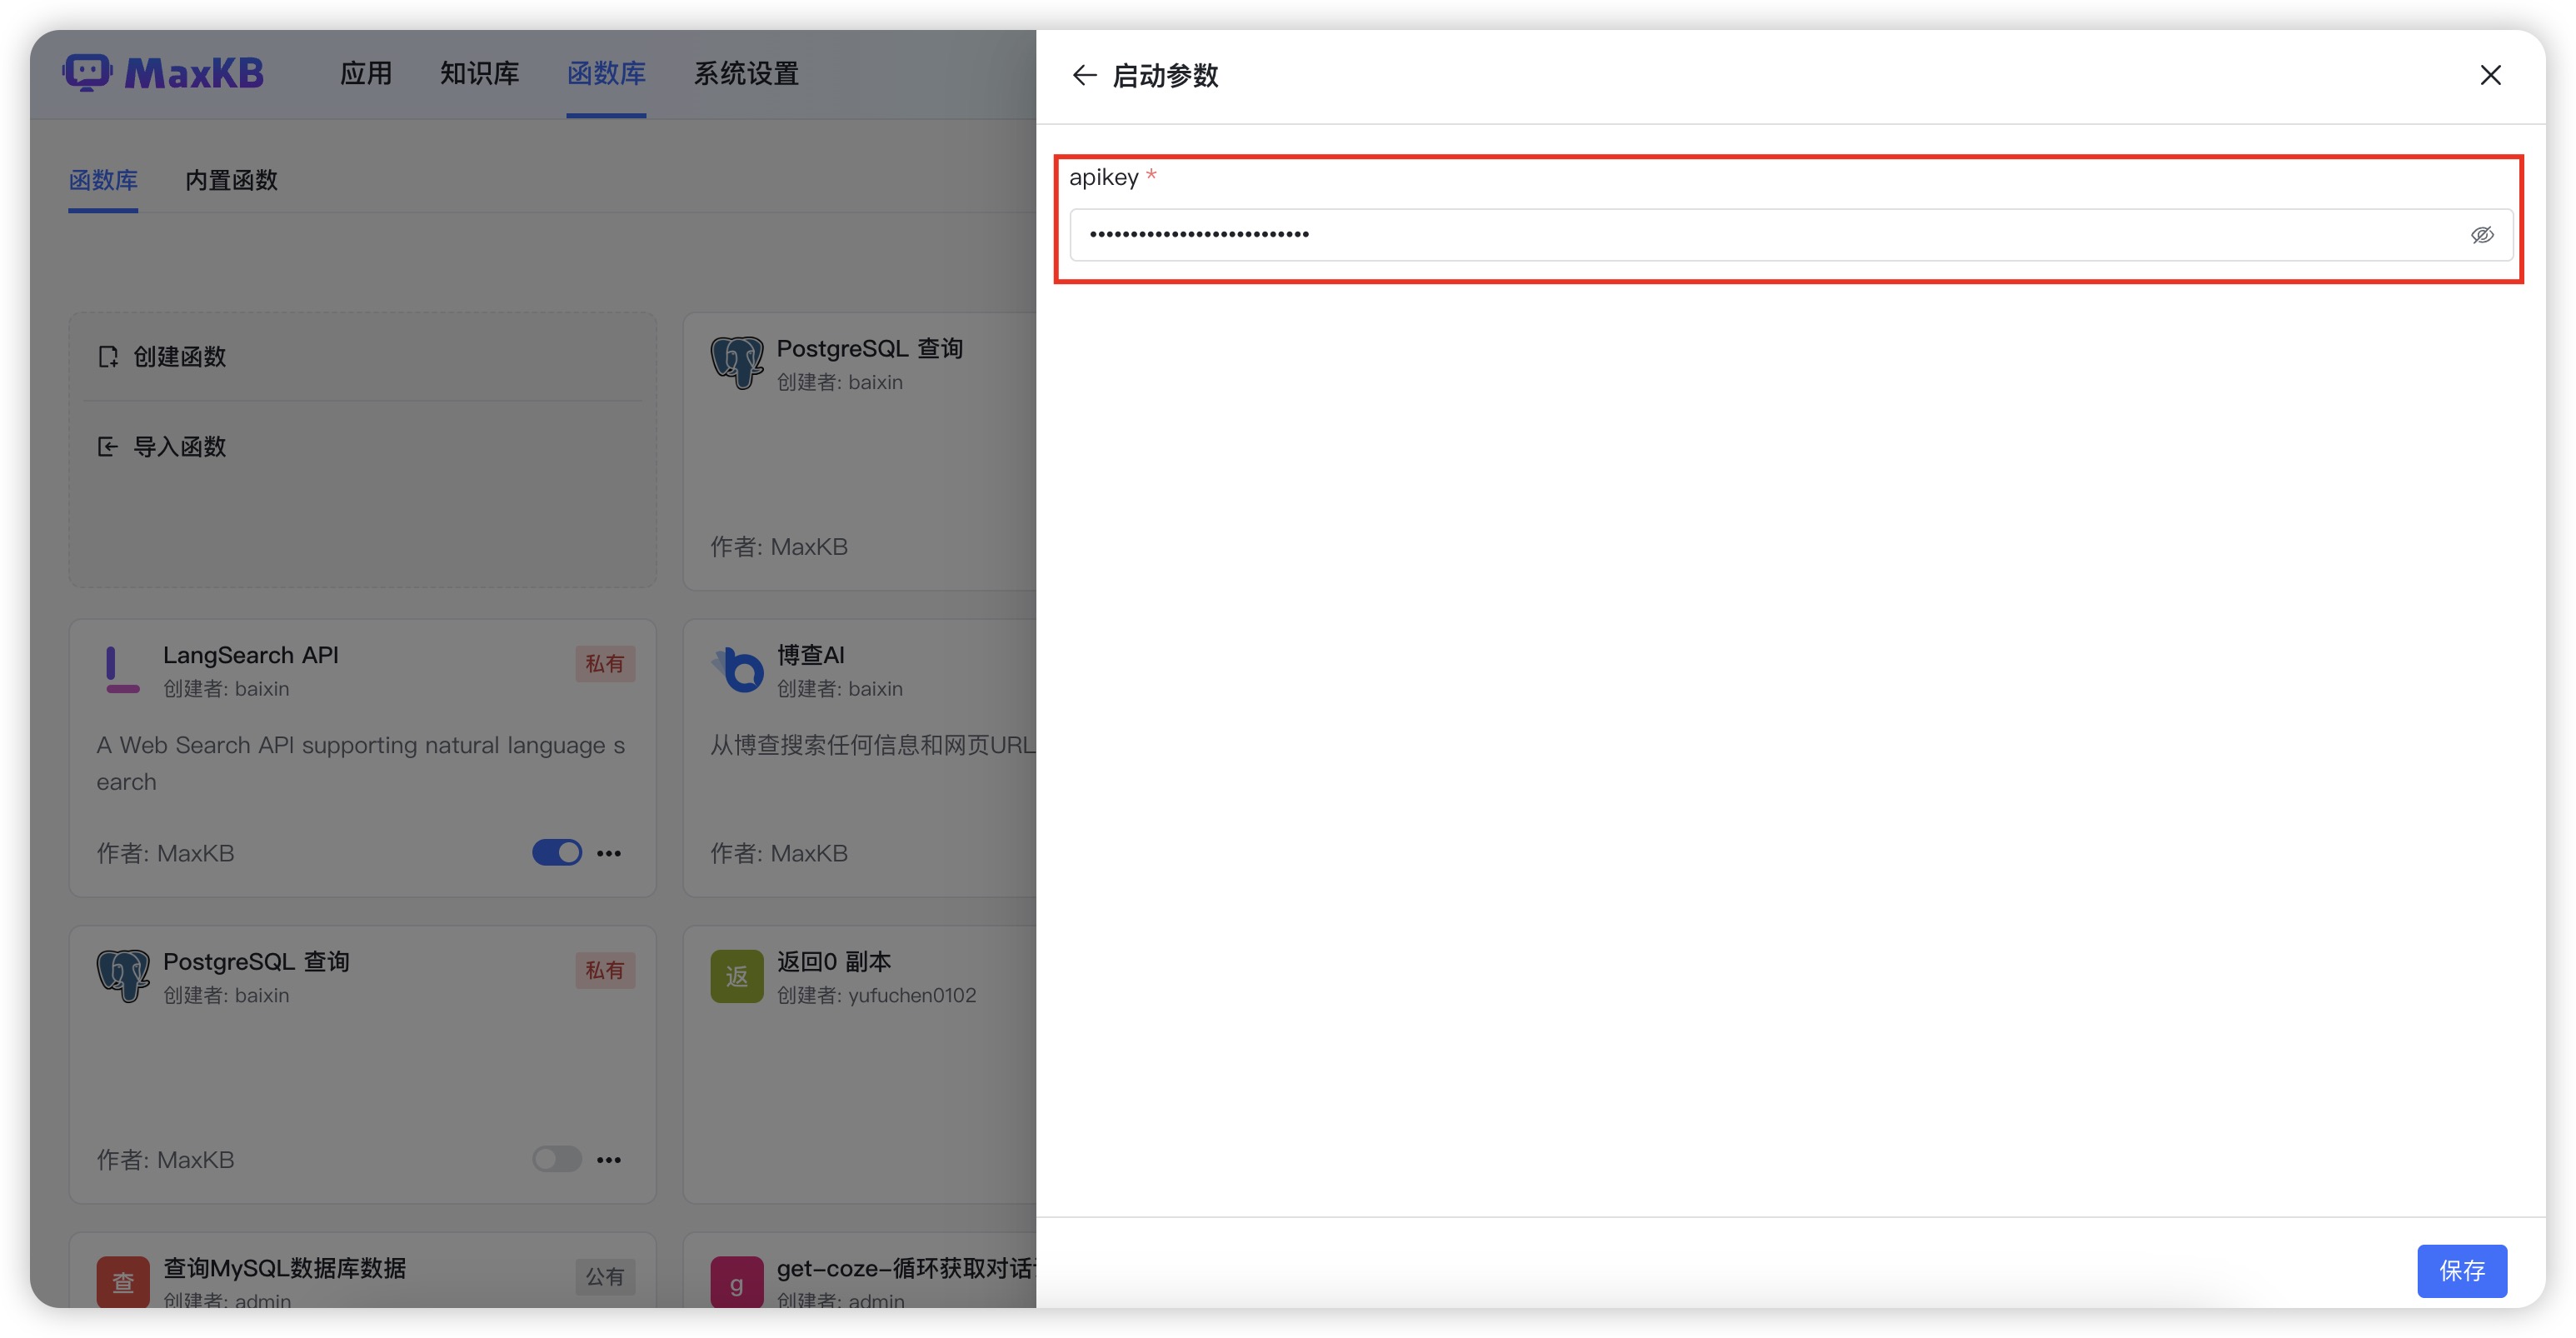Click the 博查AI logo icon
2576x1338 pixels.
[738, 670]
